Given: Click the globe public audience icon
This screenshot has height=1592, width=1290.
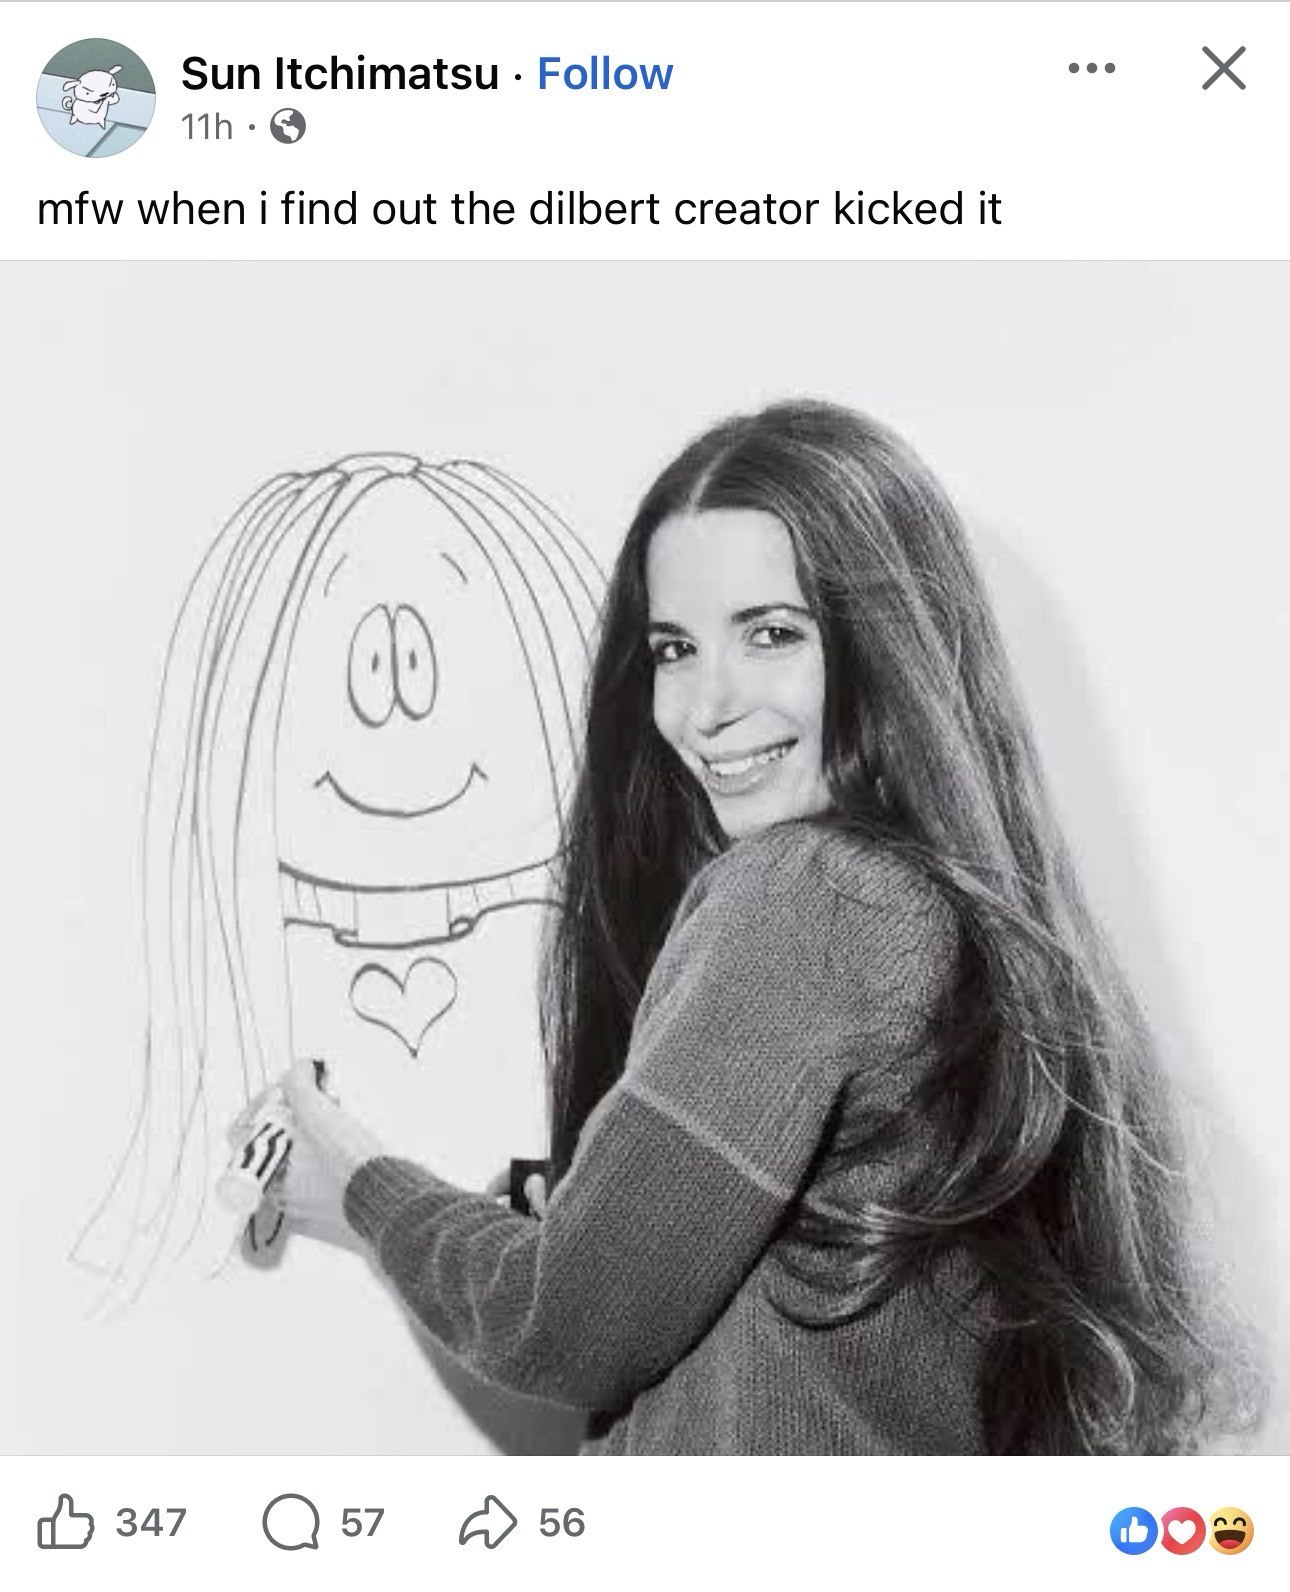Looking at the screenshot, I should pyautogui.click(x=288, y=127).
